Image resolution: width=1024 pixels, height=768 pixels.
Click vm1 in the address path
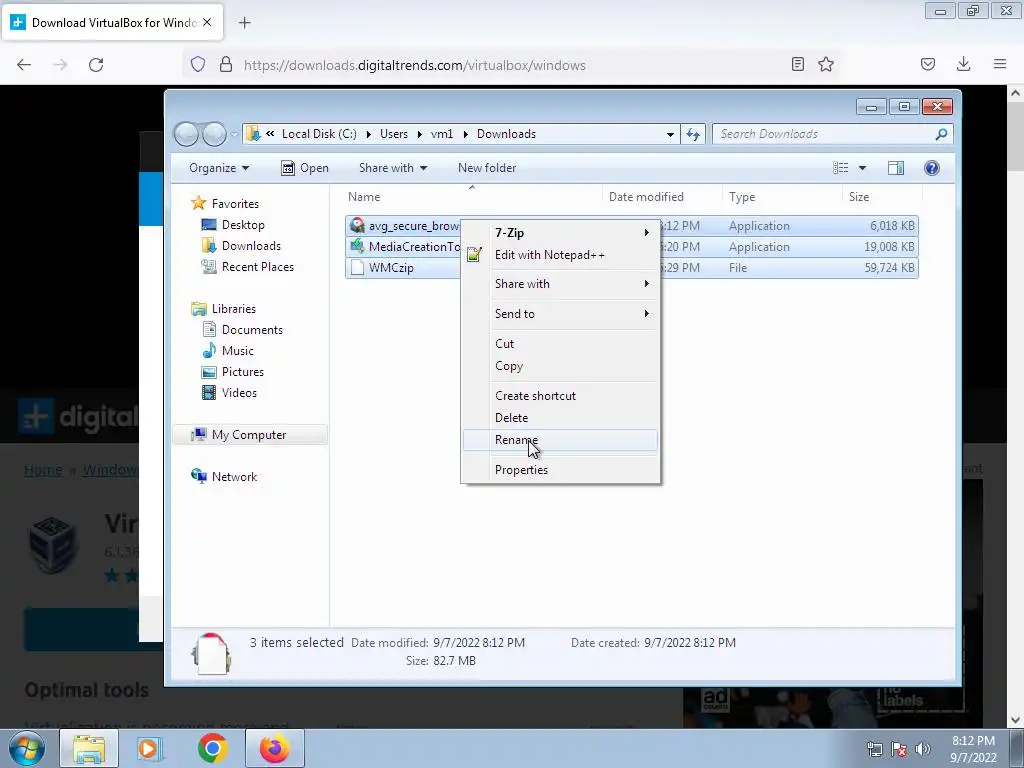pos(441,134)
